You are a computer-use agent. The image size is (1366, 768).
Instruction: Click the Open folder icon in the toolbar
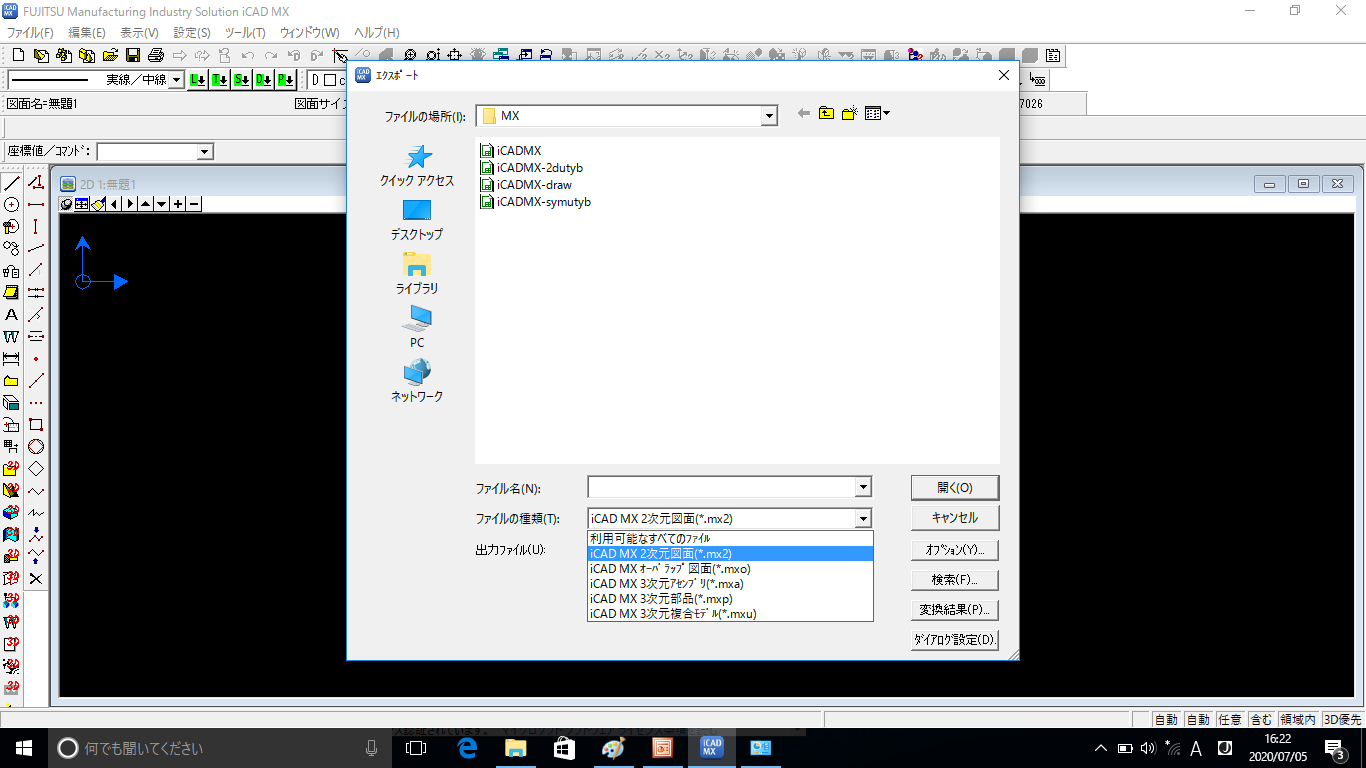[110, 55]
